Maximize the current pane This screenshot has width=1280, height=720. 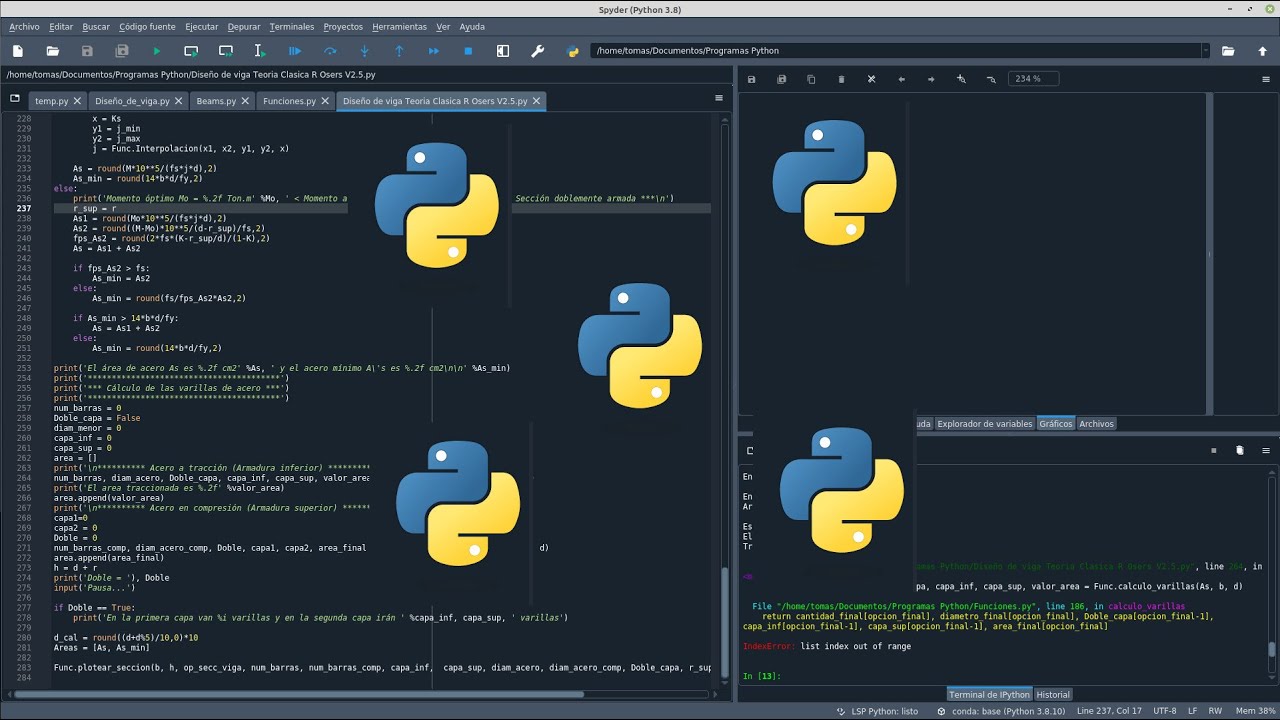click(x=503, y=51)
